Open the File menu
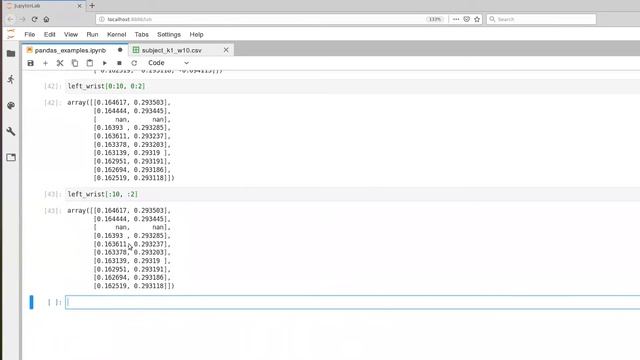 [x=30, y=35]
